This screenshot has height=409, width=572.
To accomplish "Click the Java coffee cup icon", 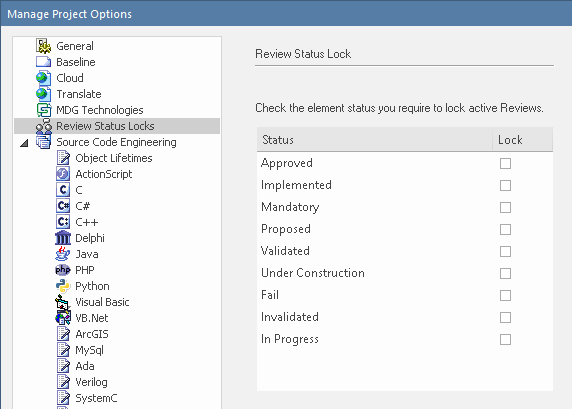I will [x=63, y=254].
